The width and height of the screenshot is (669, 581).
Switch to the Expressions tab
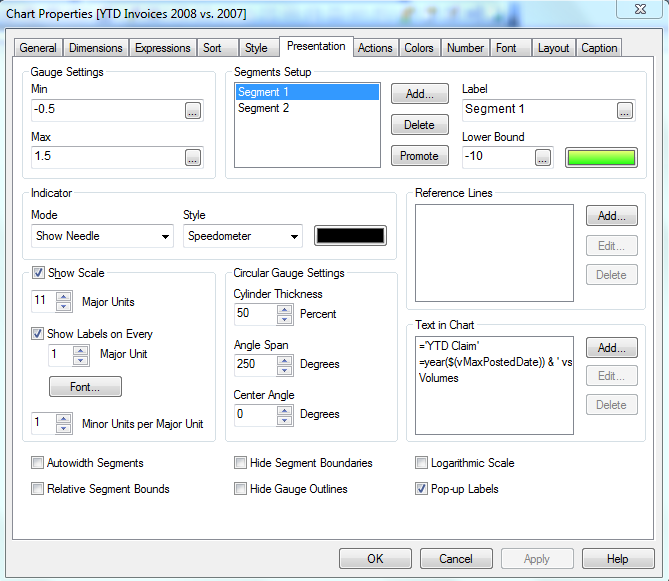pos(163,48)
